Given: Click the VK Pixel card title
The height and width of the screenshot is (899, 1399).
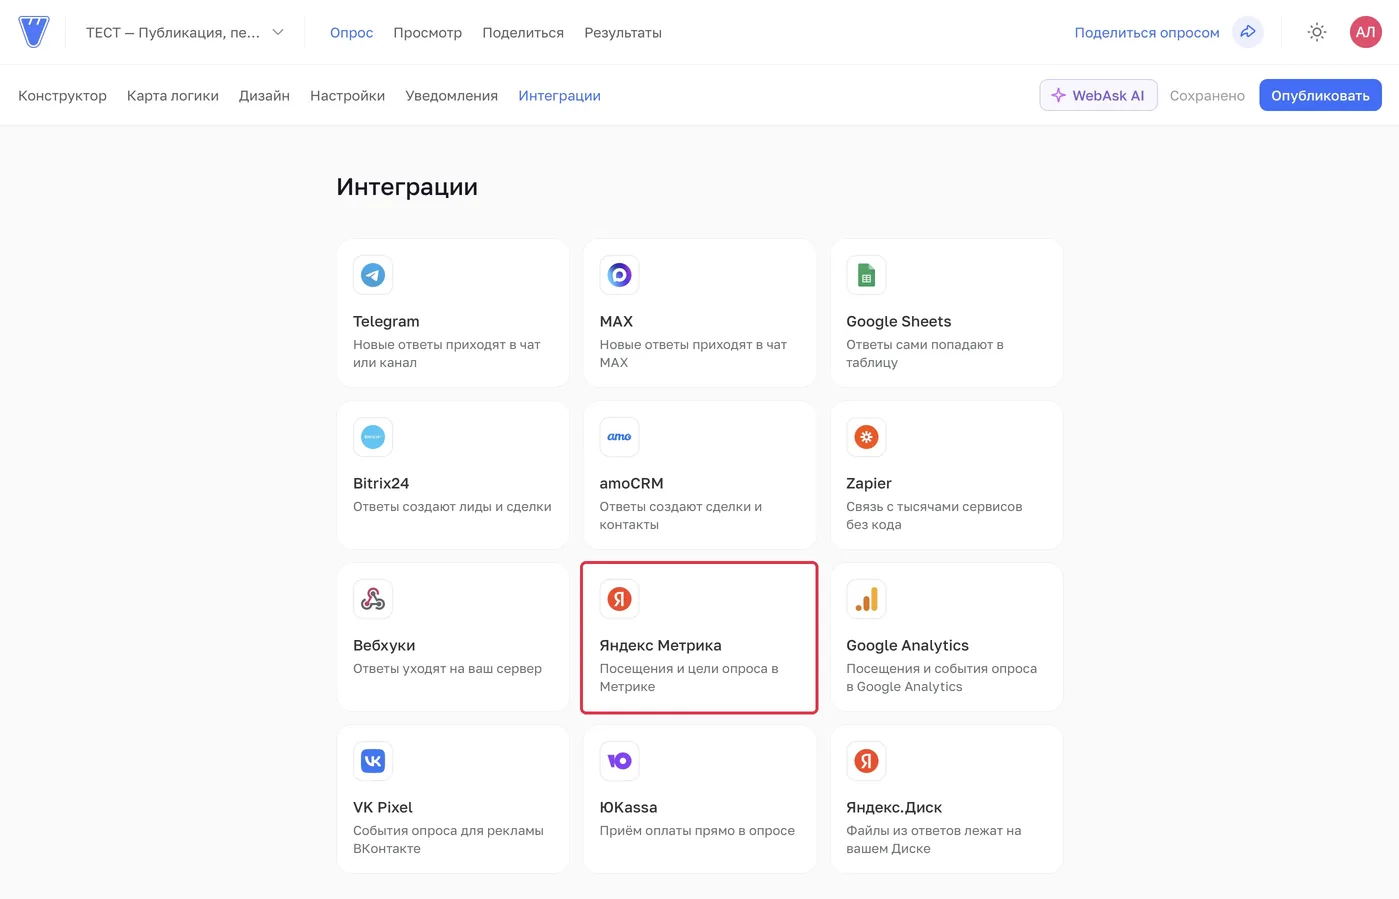Looking at the screenshot, I should pos(382,807).
